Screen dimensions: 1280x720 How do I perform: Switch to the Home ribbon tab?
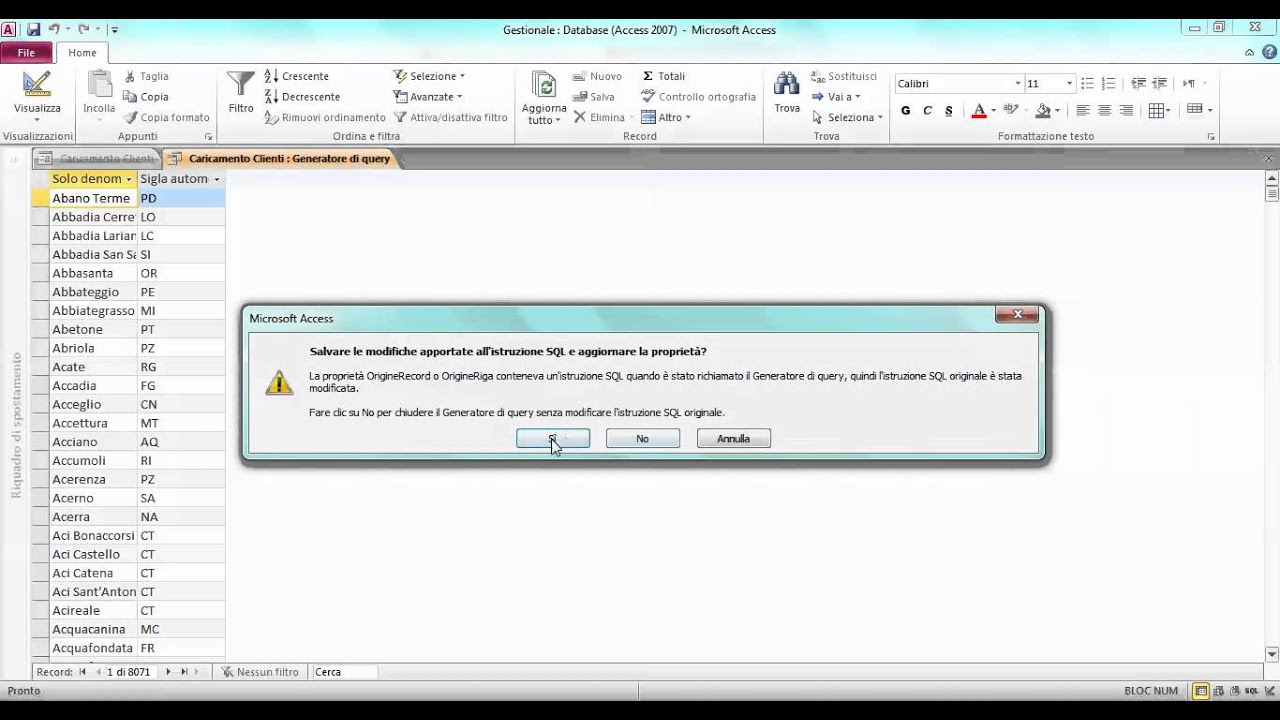click(x=82, y=53)
